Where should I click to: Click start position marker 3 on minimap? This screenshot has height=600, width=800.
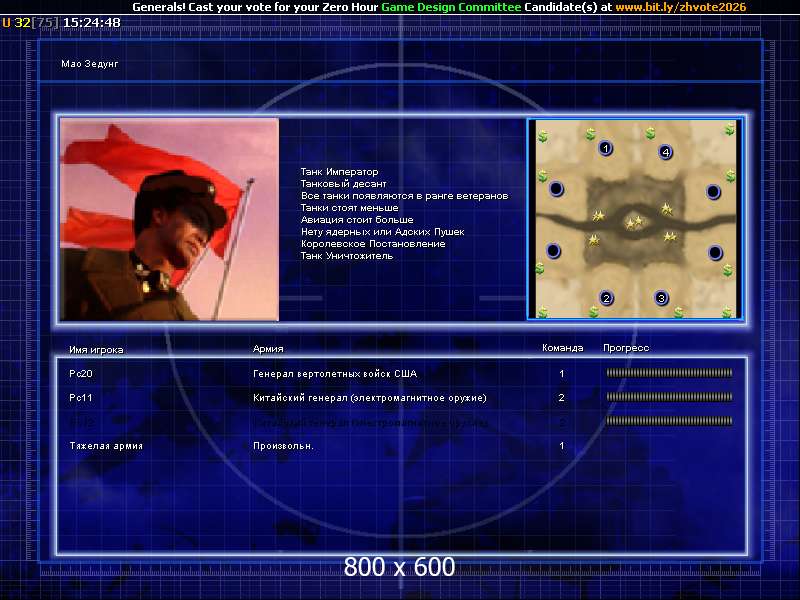(x=661, y=298)
